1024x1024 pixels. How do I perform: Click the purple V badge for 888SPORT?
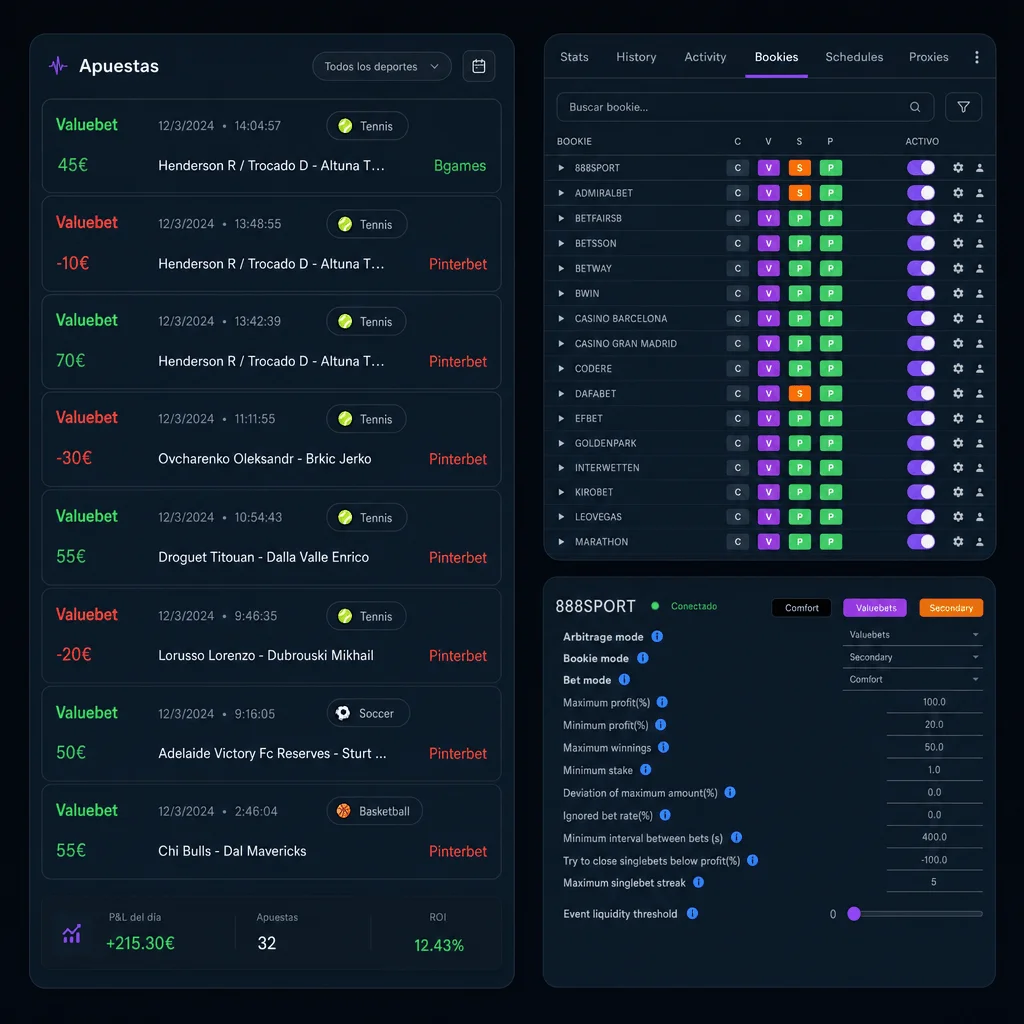click(768, 168)
